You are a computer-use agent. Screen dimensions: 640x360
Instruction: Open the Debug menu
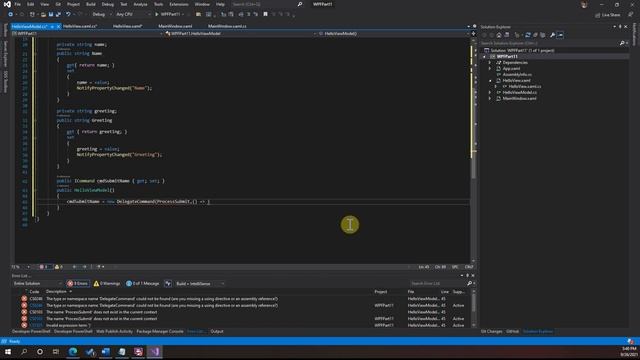108,4
